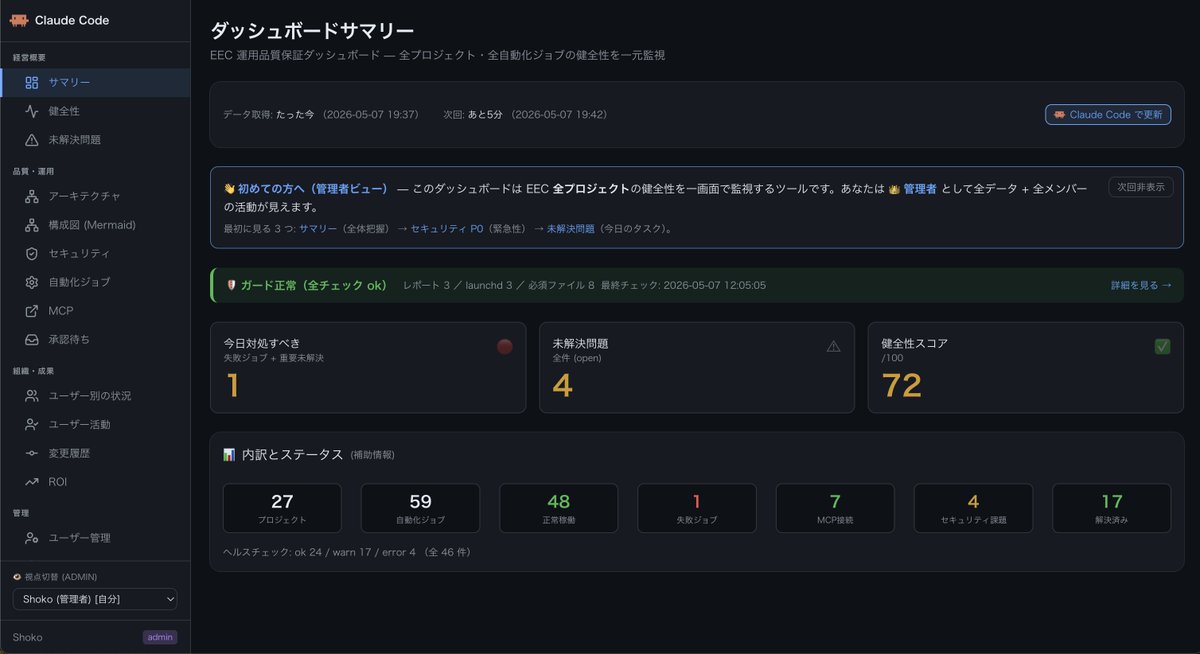The width and height of the screenshot is (1200, 654).
Task: Click the 未解決問題 warning triangle icon in sidebar
Action: (32, 140)
